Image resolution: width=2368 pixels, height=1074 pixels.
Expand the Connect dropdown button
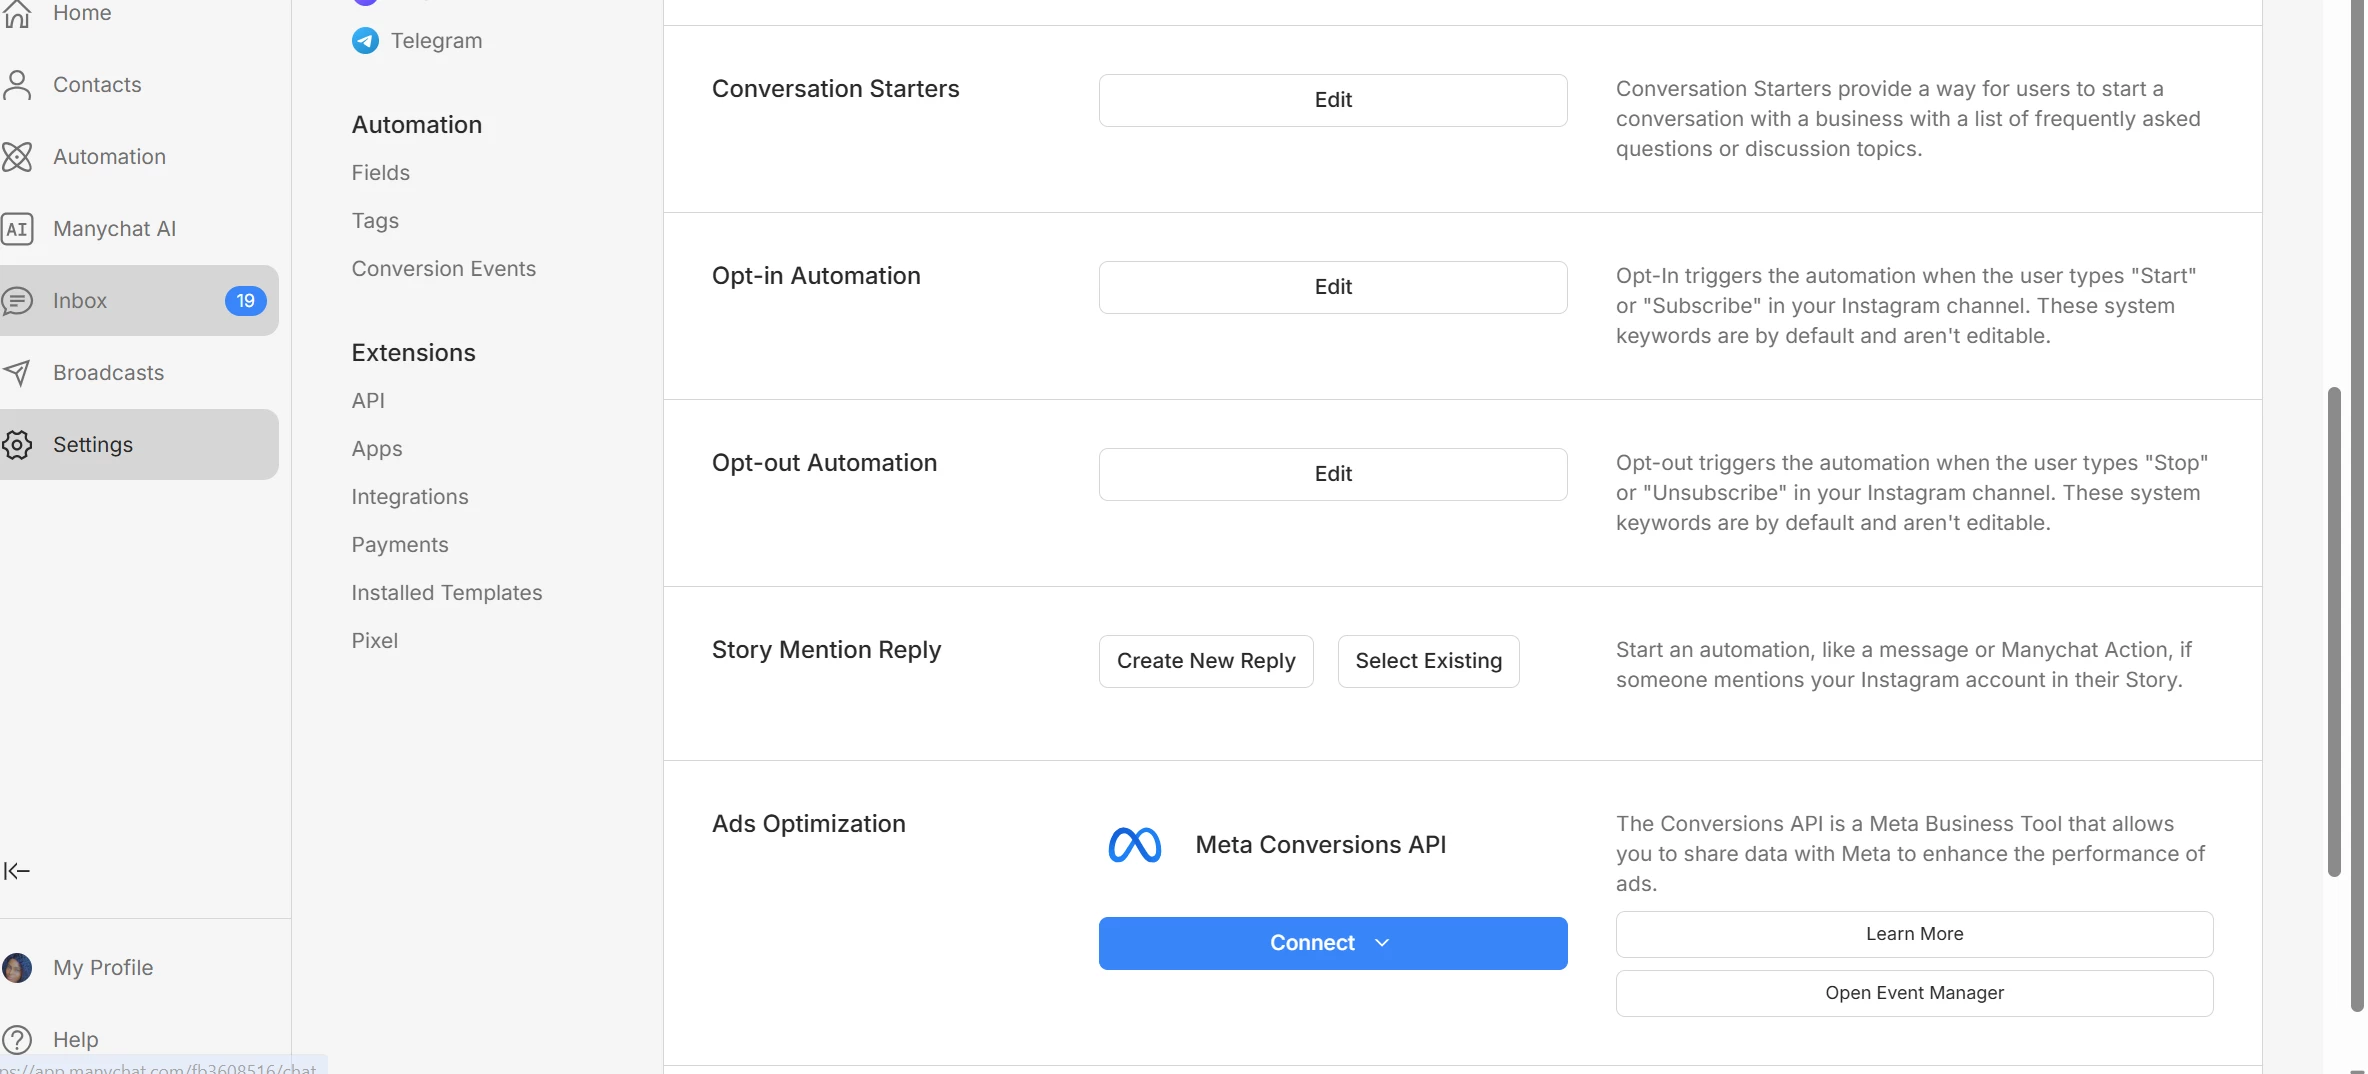(1332, 943)
